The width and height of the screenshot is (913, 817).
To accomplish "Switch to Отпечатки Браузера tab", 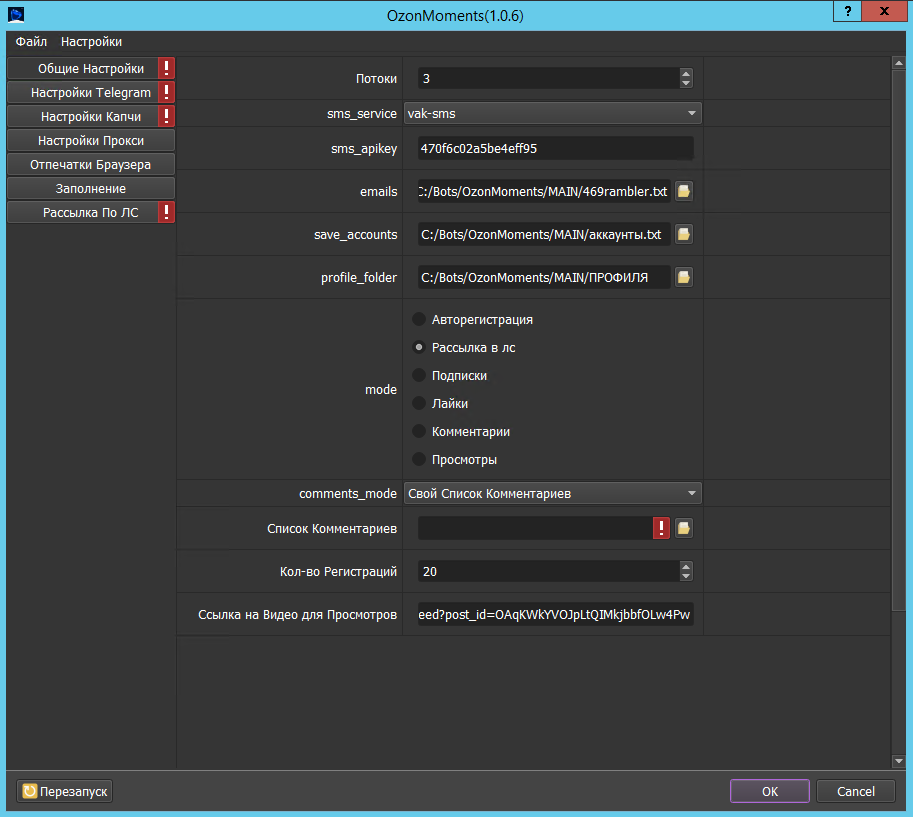I will click(91, 164).
